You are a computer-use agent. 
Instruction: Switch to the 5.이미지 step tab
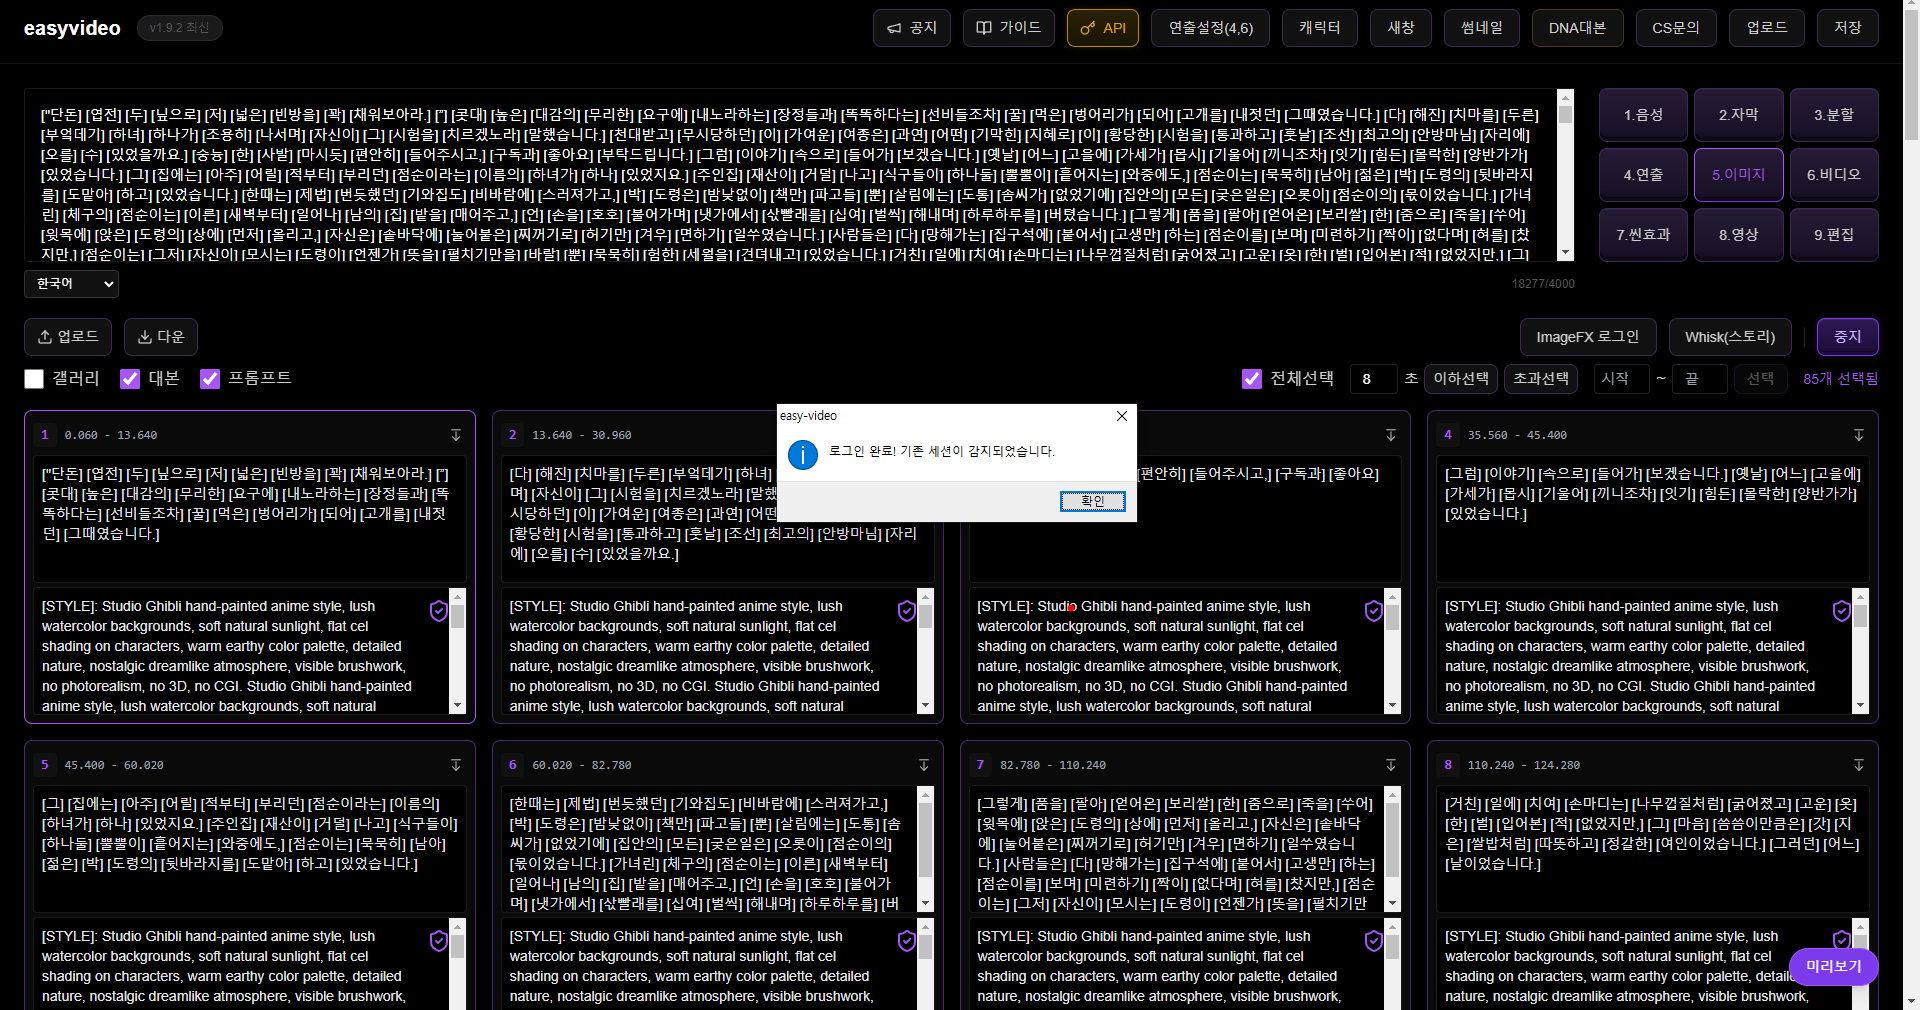[1738, 175]
